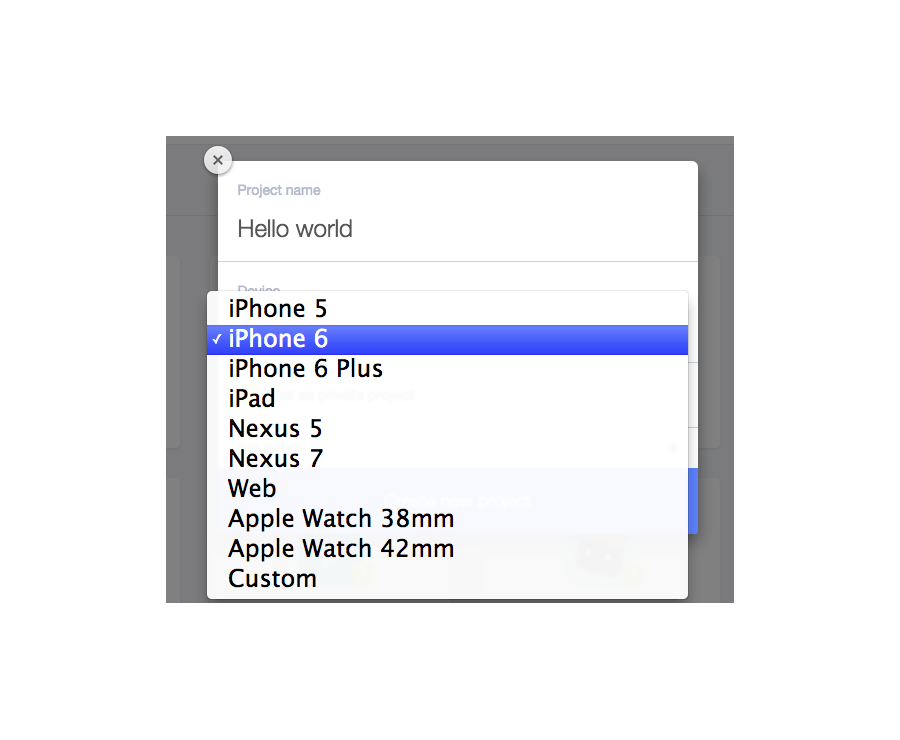Select iPad as the device
The width and height of the screenshot is (900, 740).
pos(447,399)
